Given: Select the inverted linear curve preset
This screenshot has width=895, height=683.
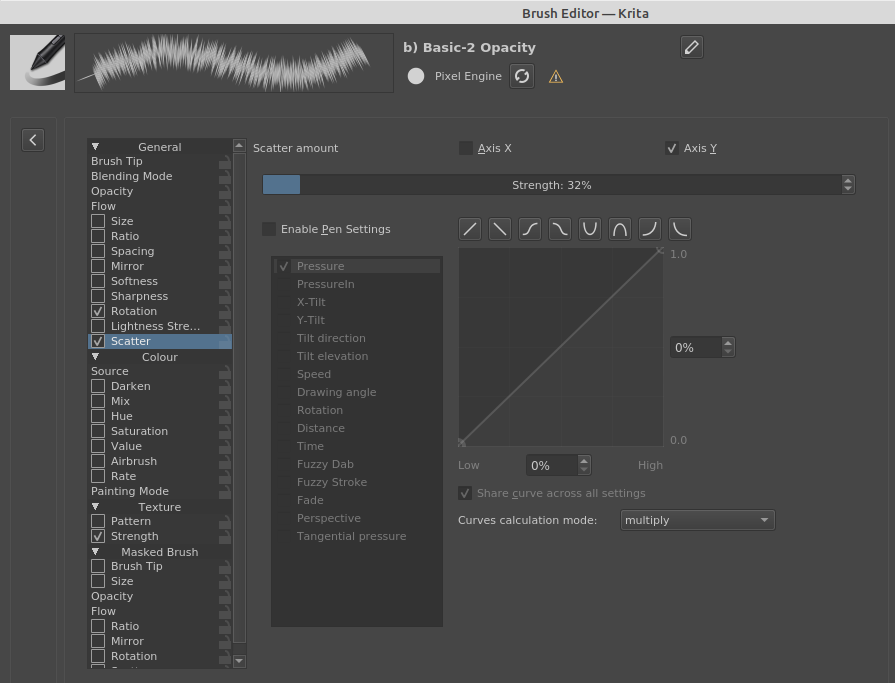Looking at the screenshot, I should (500, 229).
